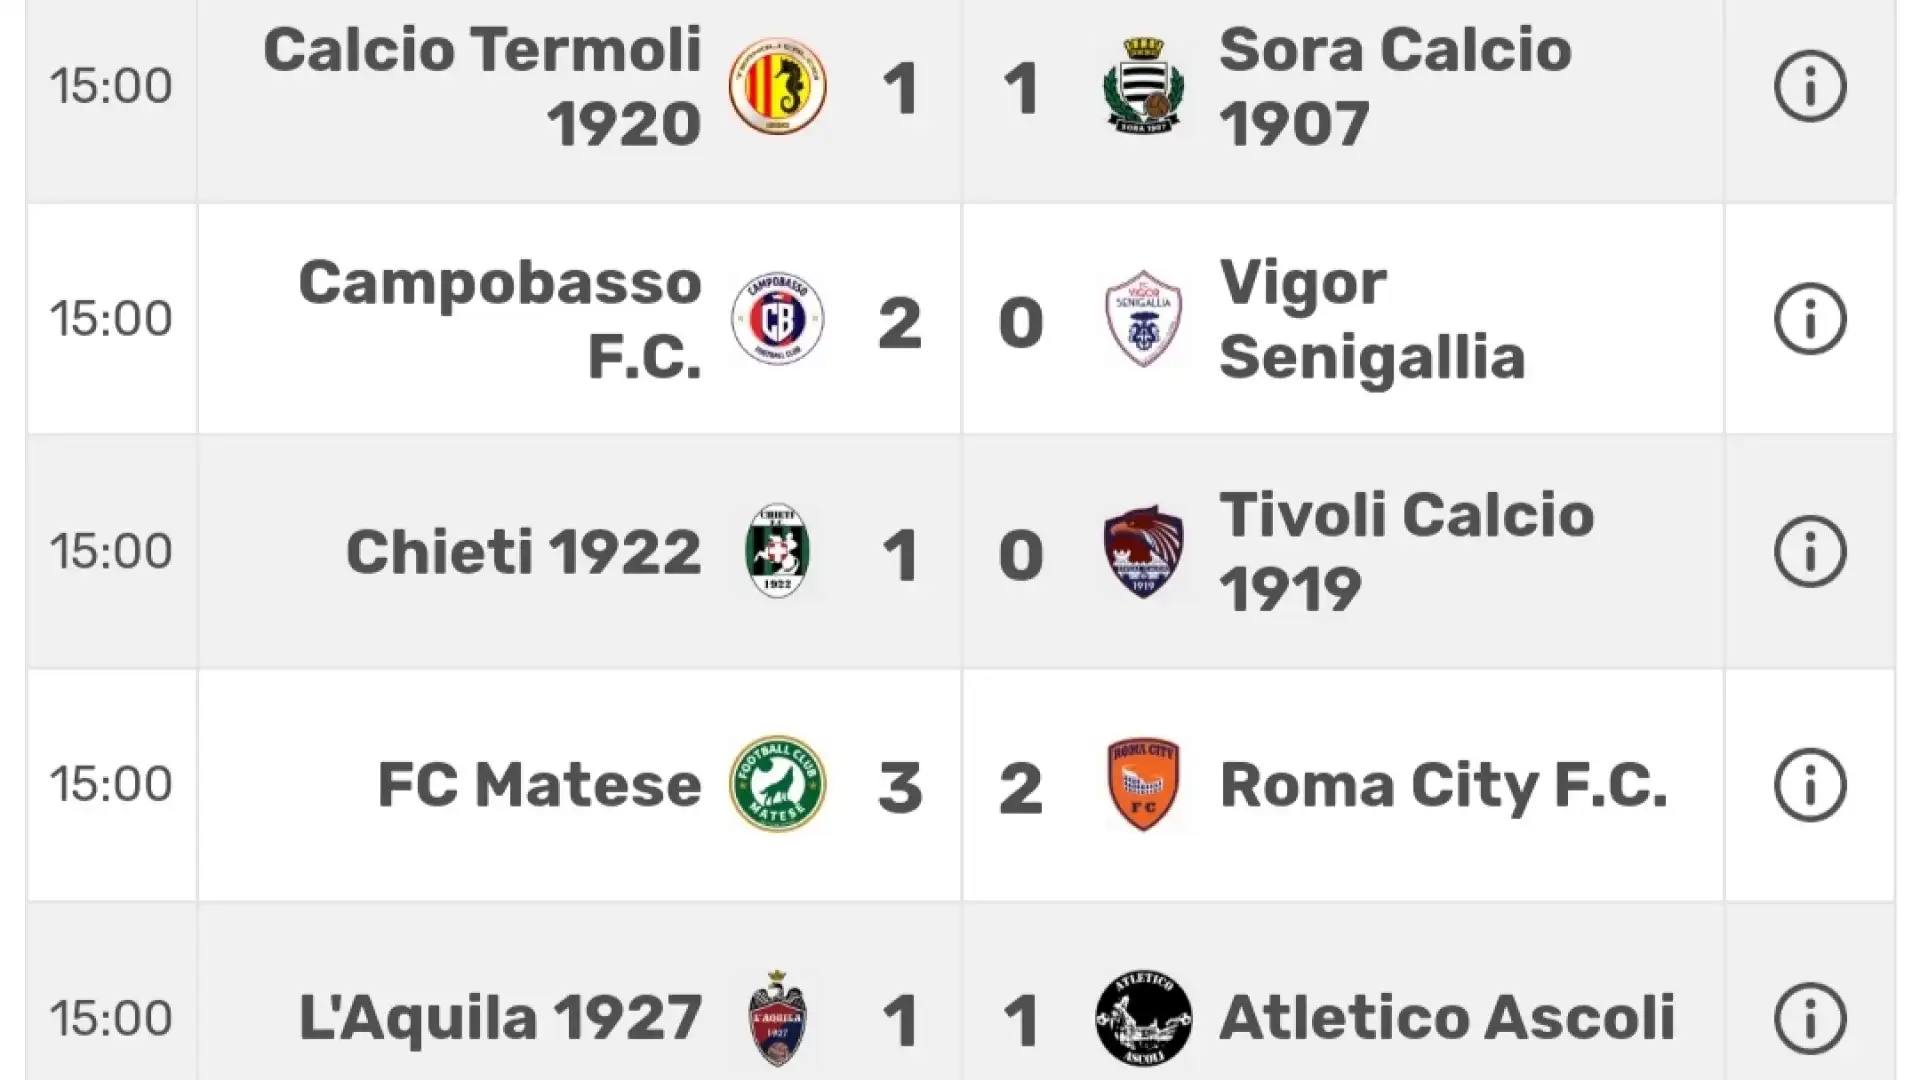The width and height of the screenshot is (1920, 1080).
Task: Click the L'Aquila 1927 crest
Action: click(x=778, y=1018)
